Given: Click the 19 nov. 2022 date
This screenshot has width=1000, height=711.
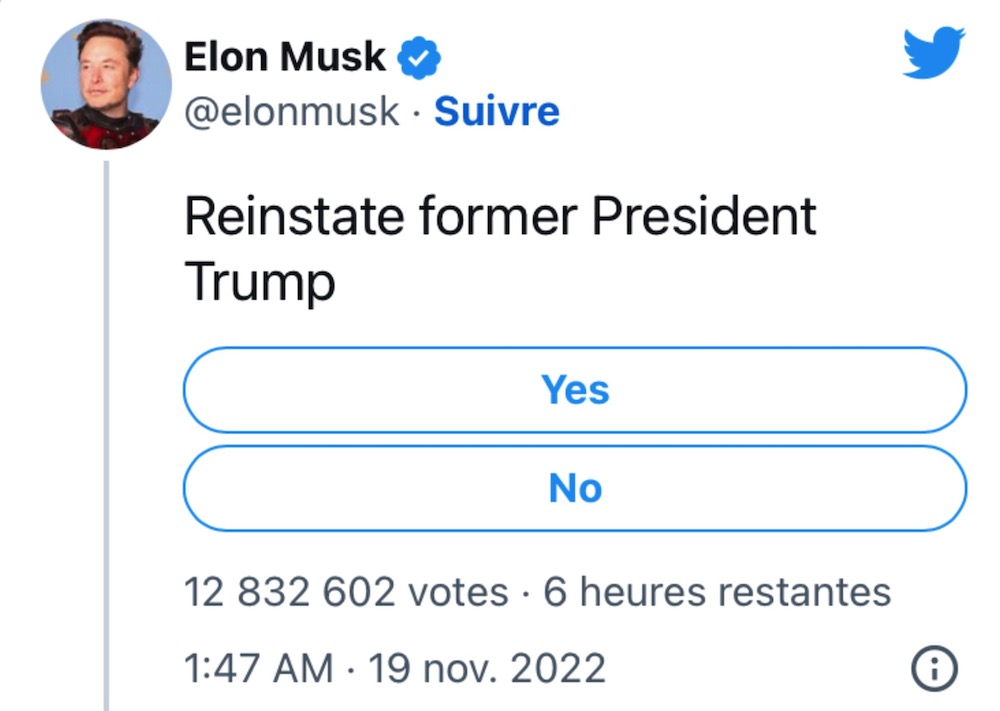Looking at the screenshot, I should coord(487,668).
